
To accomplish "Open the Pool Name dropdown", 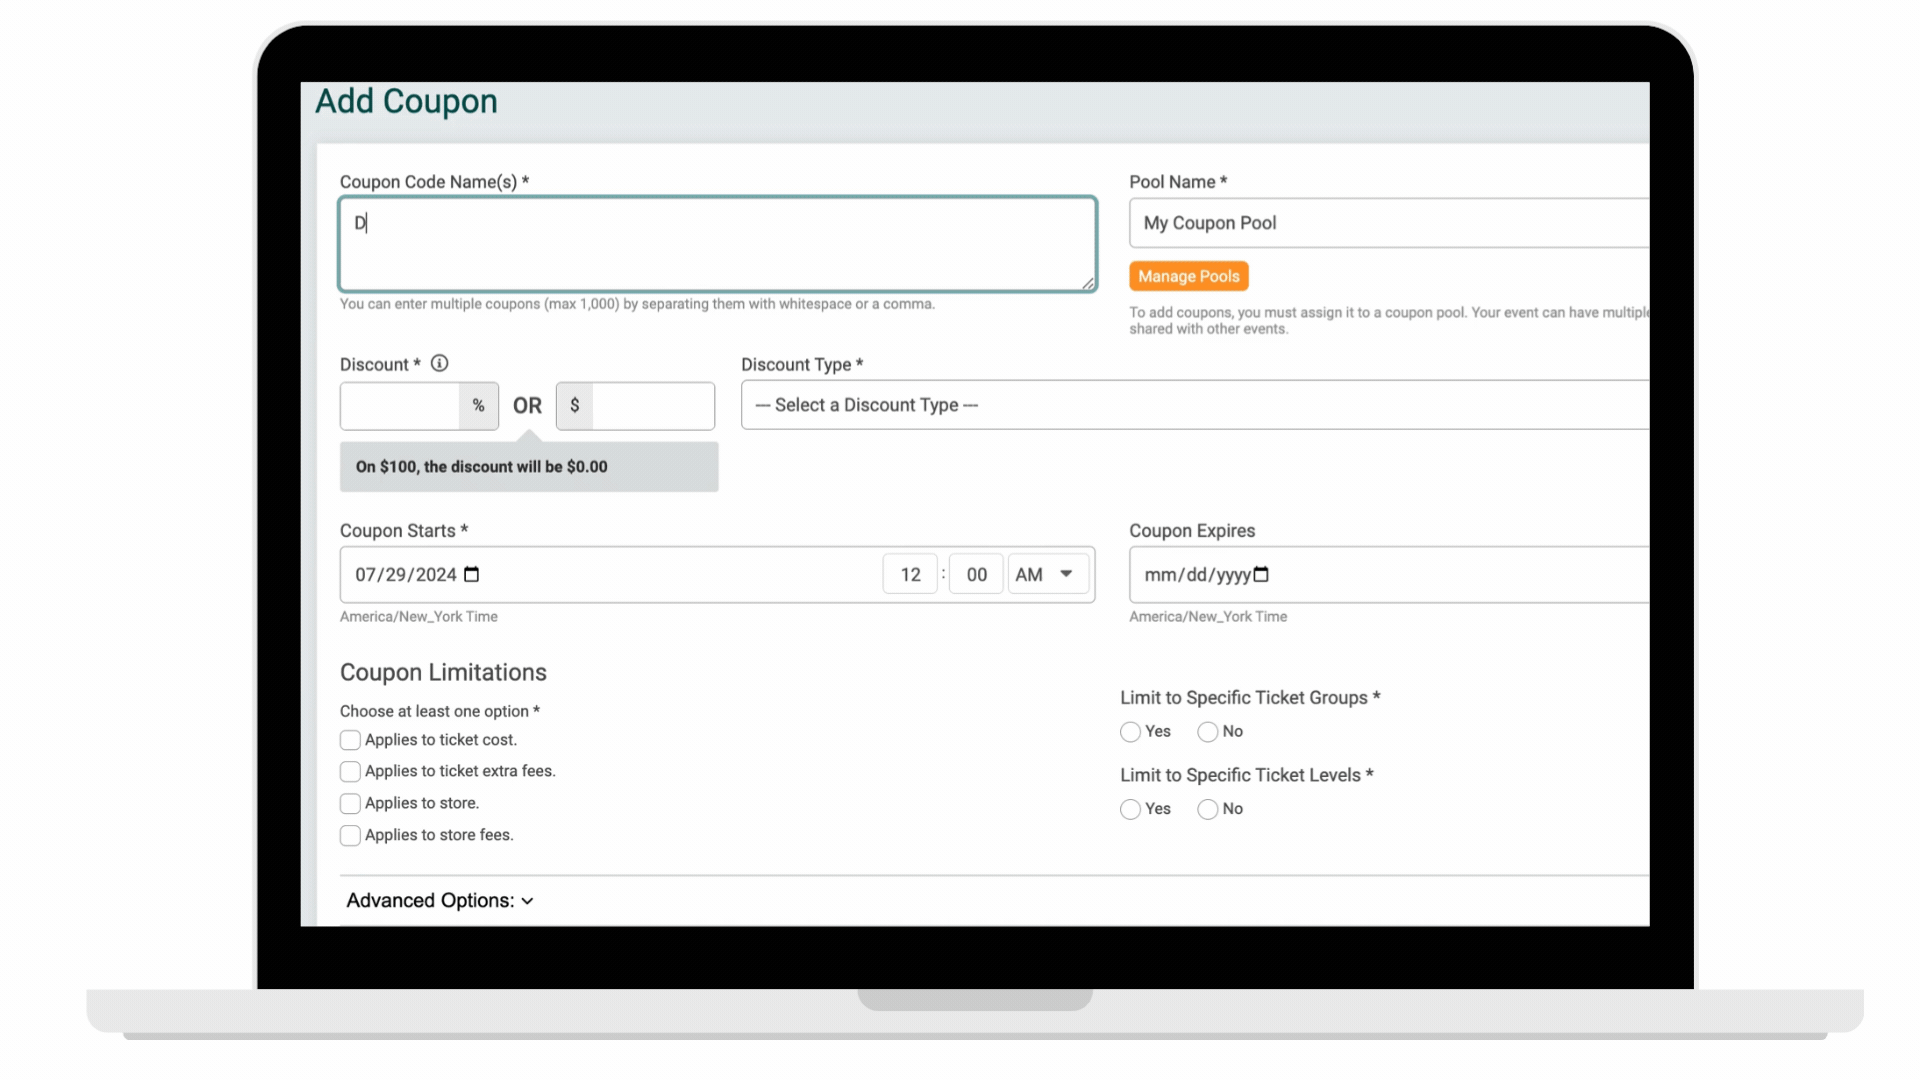I will [1388, 223].
